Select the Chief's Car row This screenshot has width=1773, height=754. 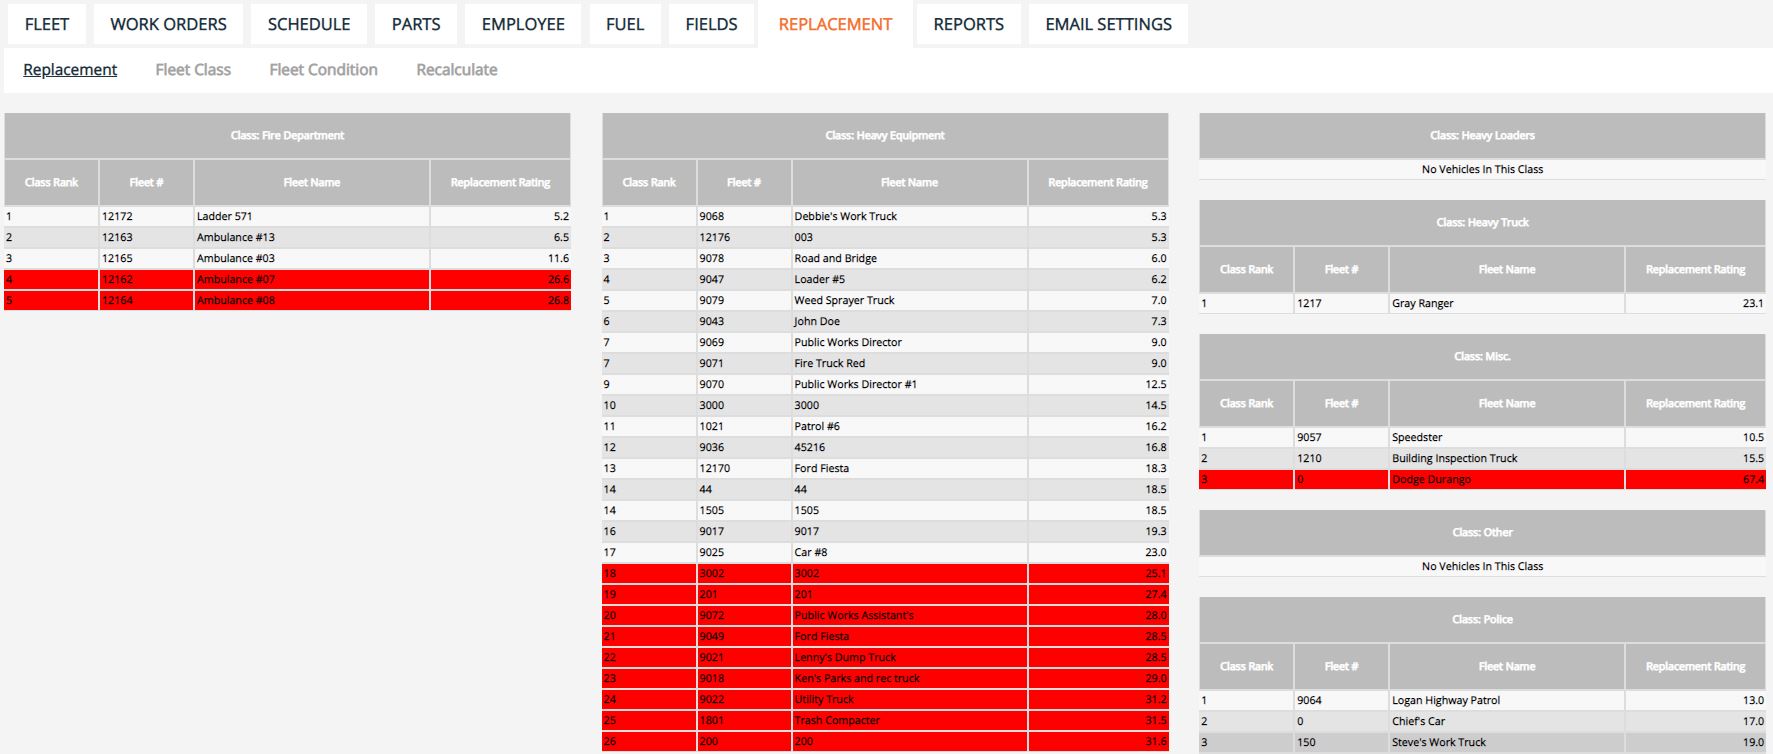(1482, 721)
